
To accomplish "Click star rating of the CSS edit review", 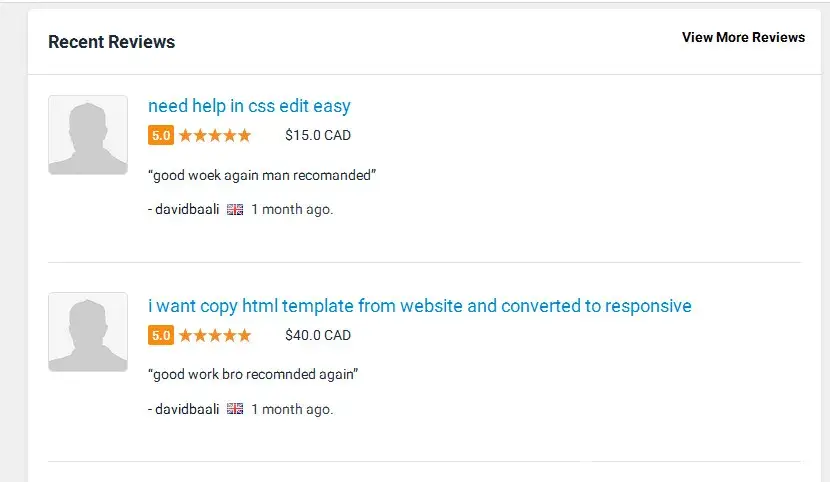I will (215, 136).
